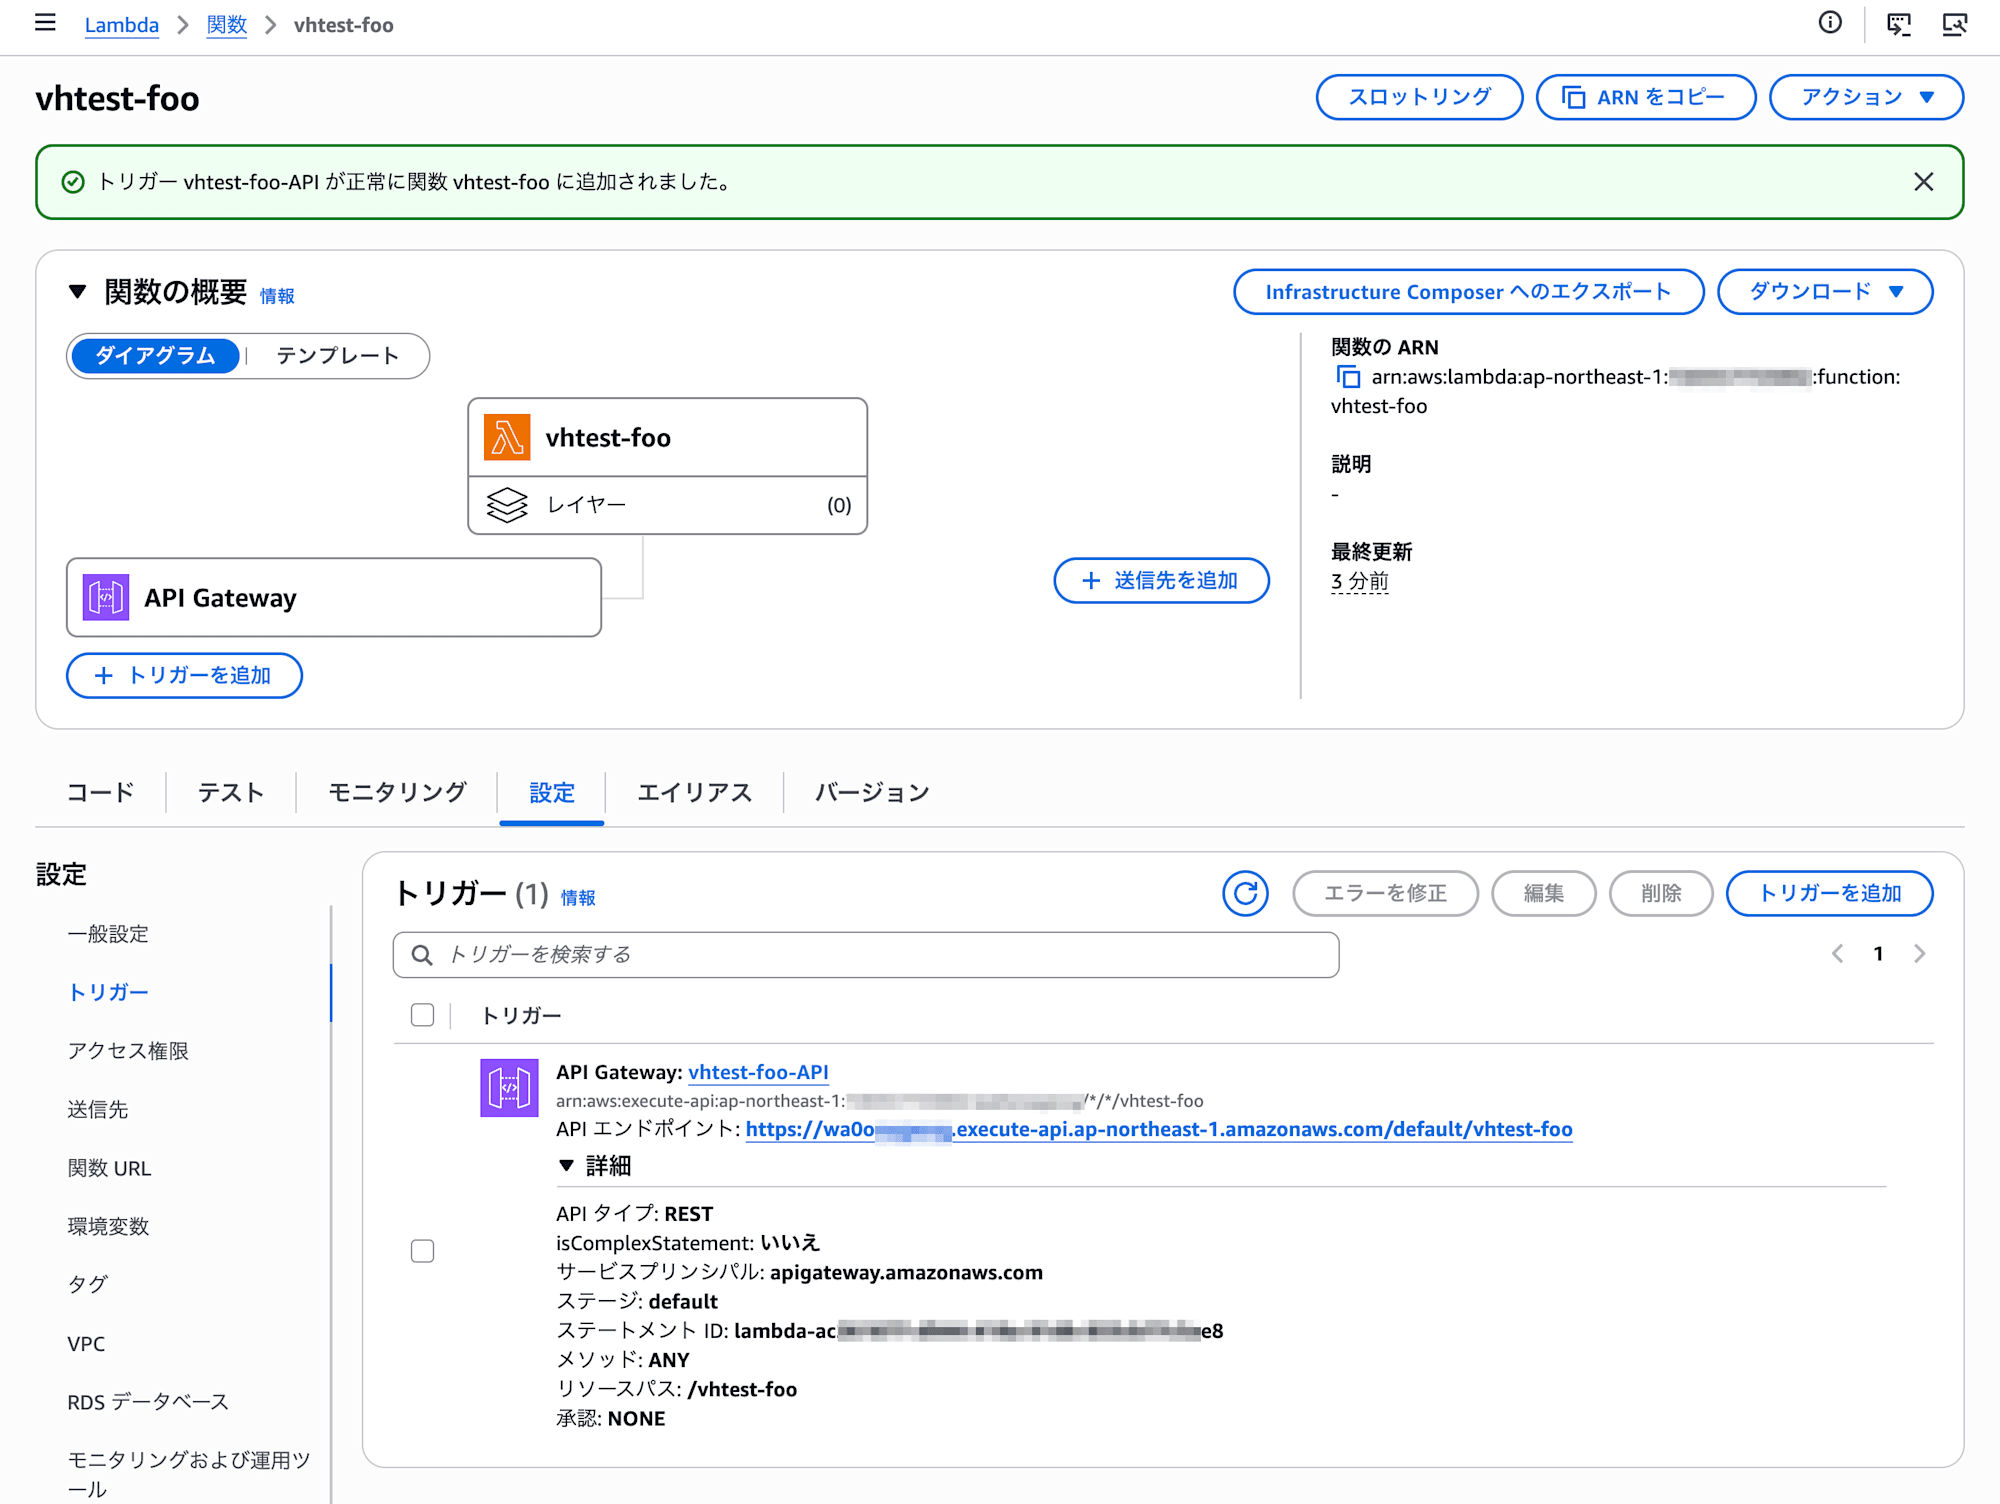Open 関数 URL in the settings sidebar
Screen dimensions: 2000x1504
point(110,1168)
